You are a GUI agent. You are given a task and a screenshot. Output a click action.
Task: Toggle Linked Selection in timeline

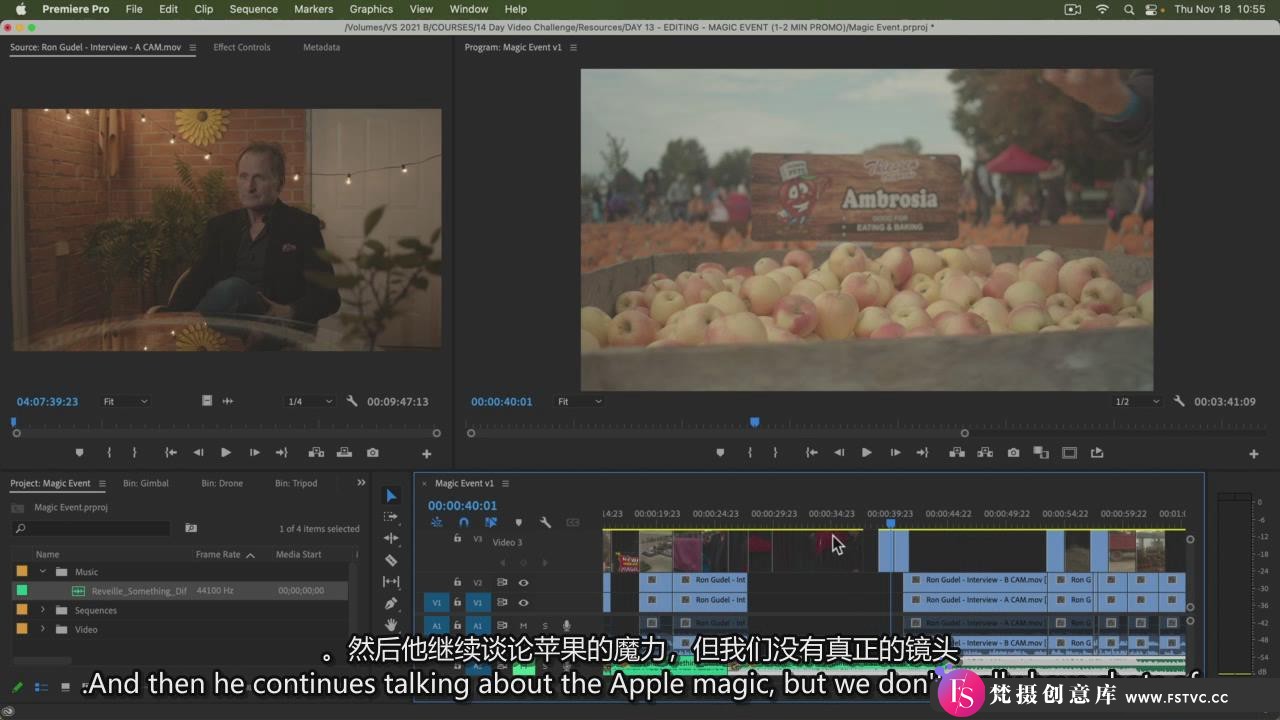tap(491, 522)
